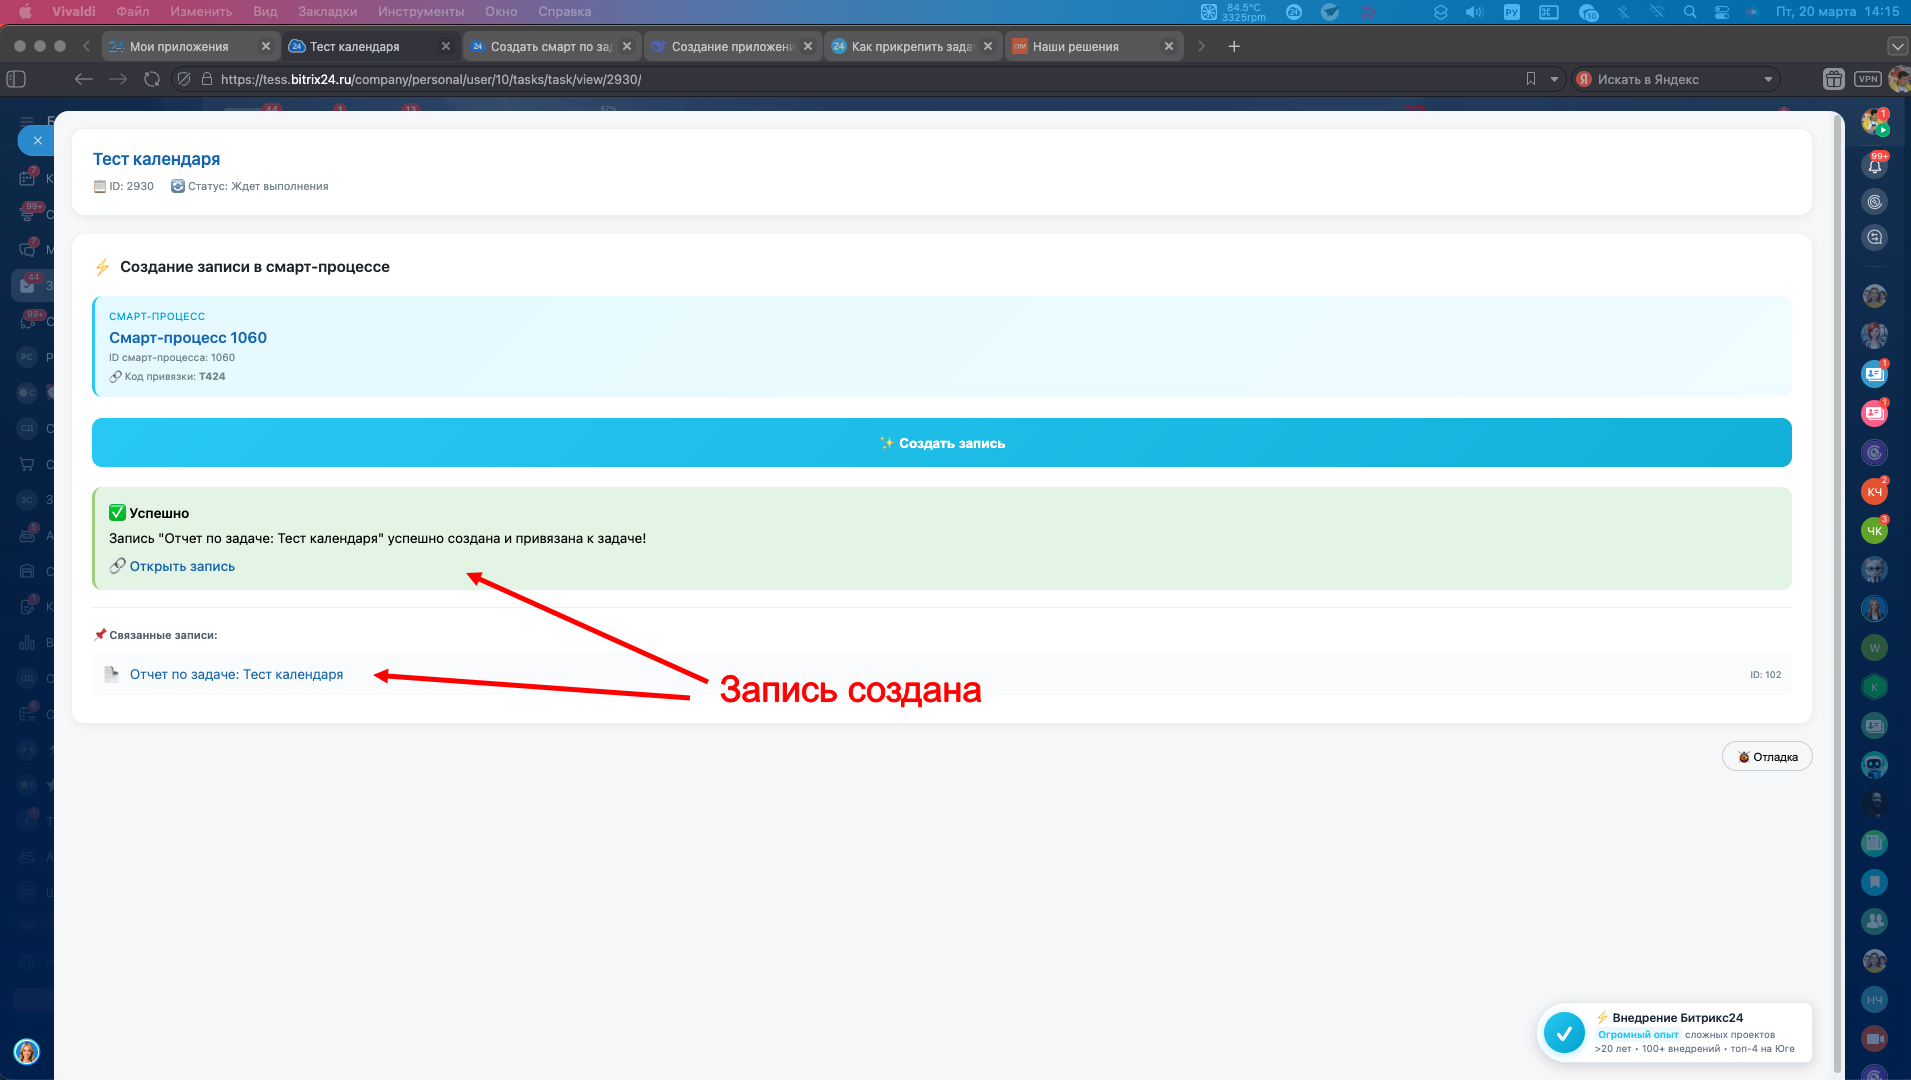Viewport: 1911px width, 1080px height.
Task: Open the 'Закладки' menu
Action: (327, 12)
